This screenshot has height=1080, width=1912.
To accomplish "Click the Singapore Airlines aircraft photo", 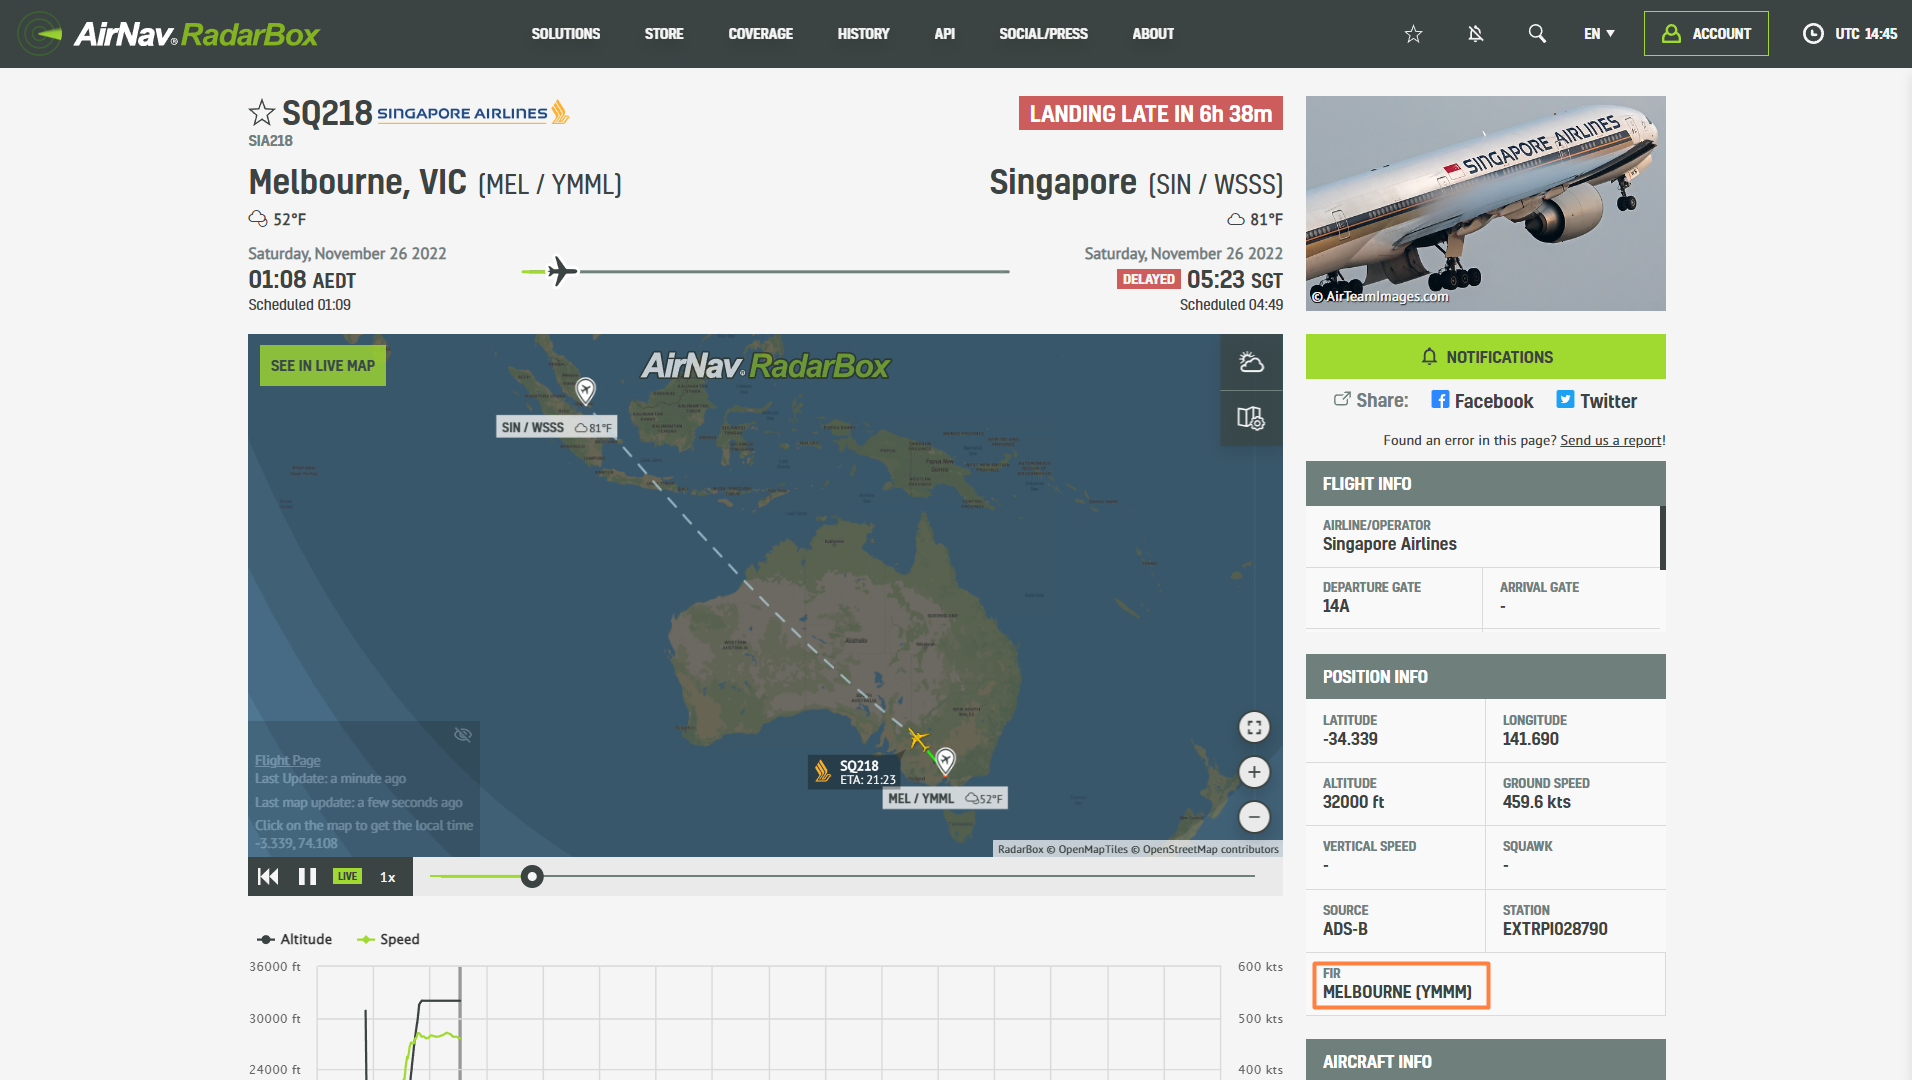I will (1486, 203).
